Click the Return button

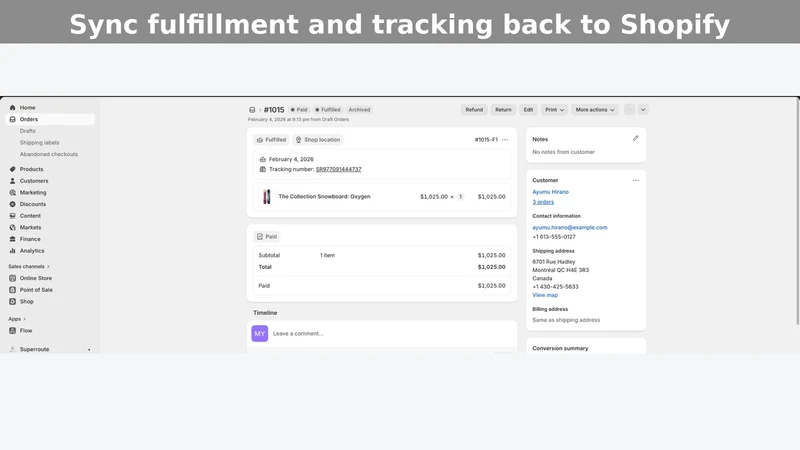(503, 110)
